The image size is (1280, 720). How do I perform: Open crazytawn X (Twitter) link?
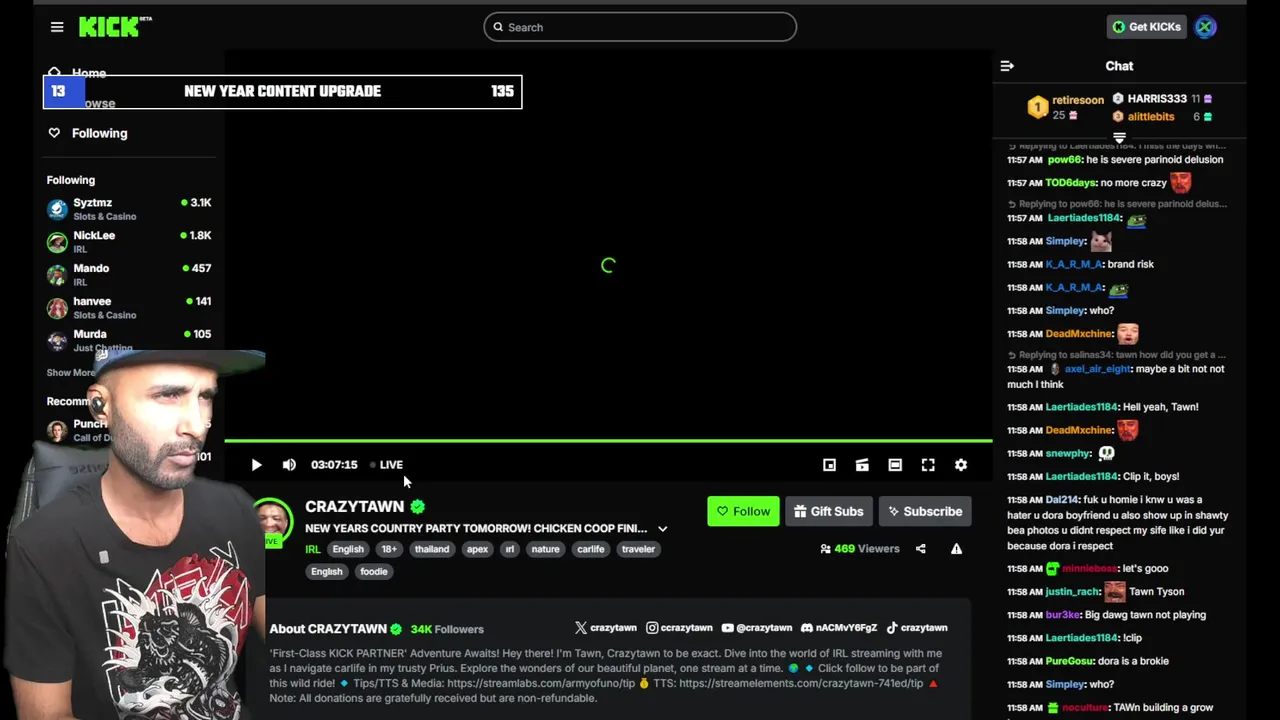(x=606, y=628)
